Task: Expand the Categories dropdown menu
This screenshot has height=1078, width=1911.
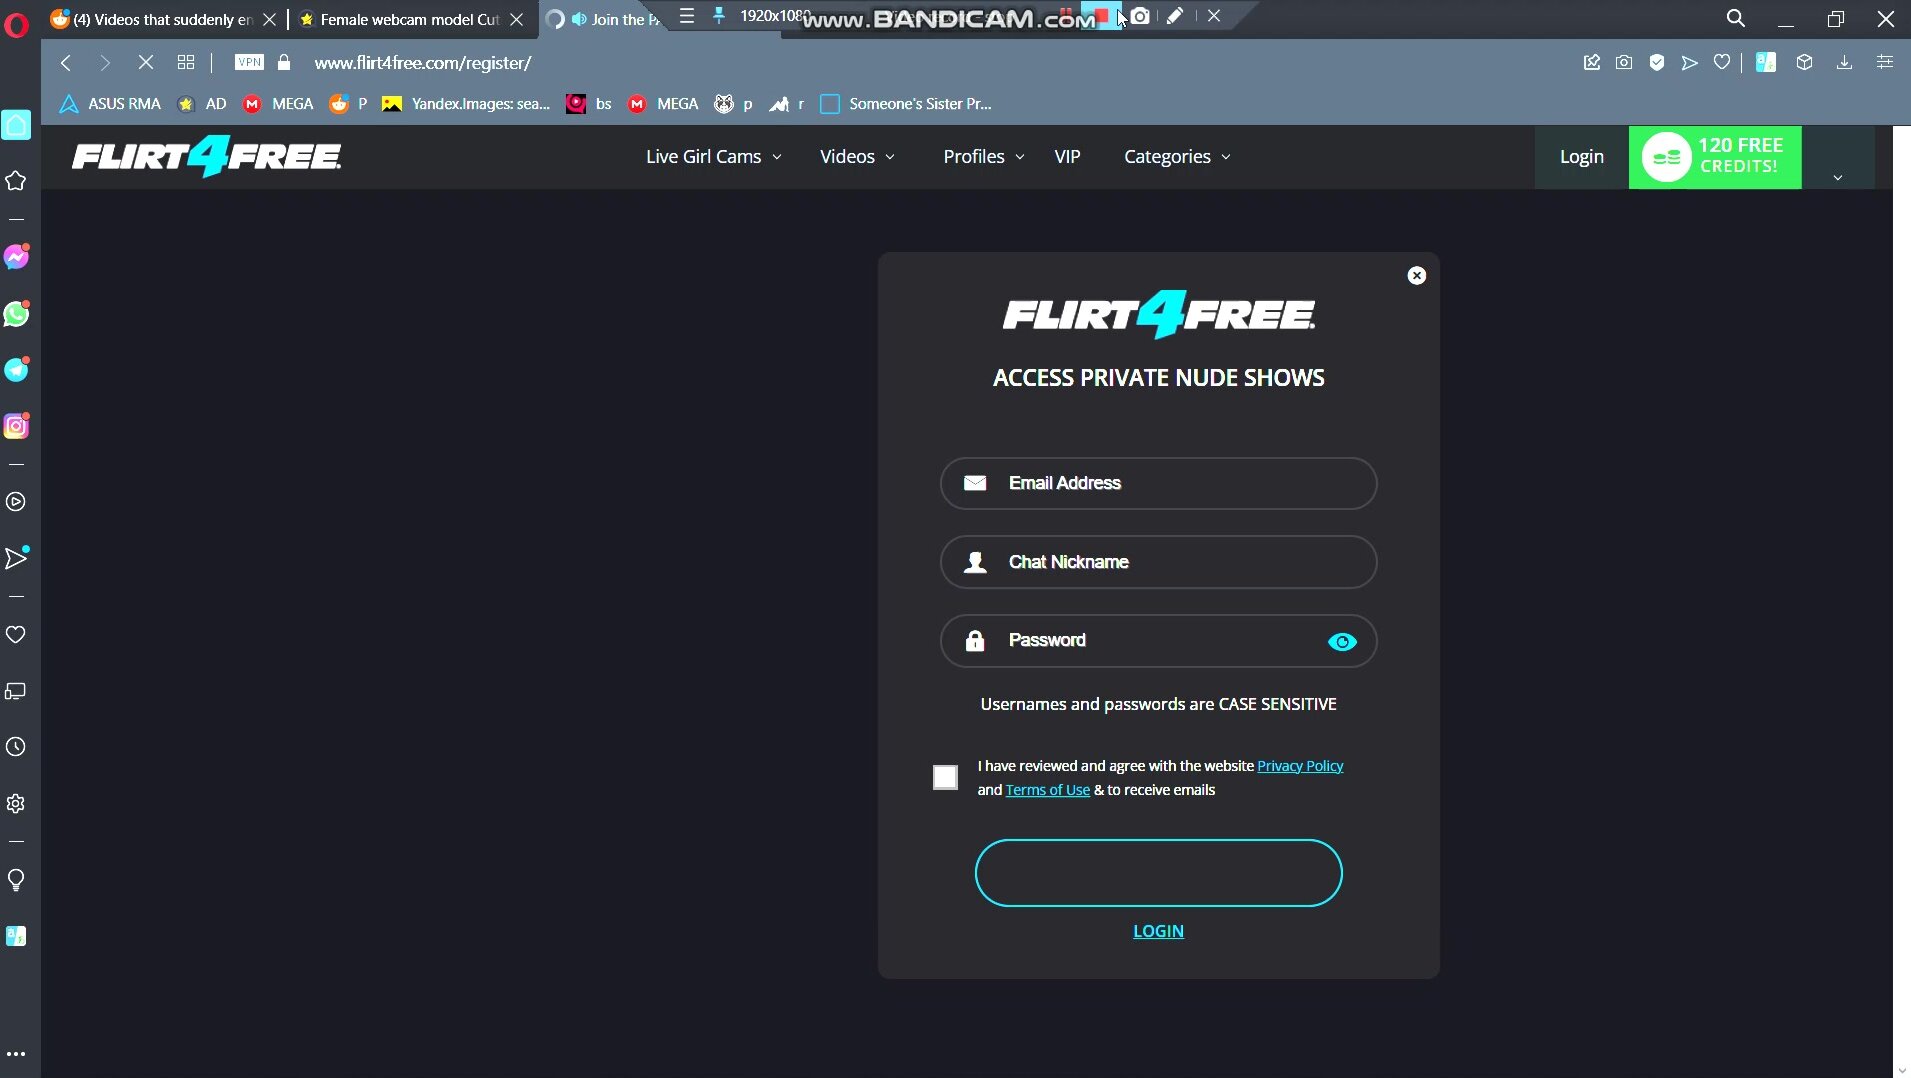Action: click(1176, 157)
